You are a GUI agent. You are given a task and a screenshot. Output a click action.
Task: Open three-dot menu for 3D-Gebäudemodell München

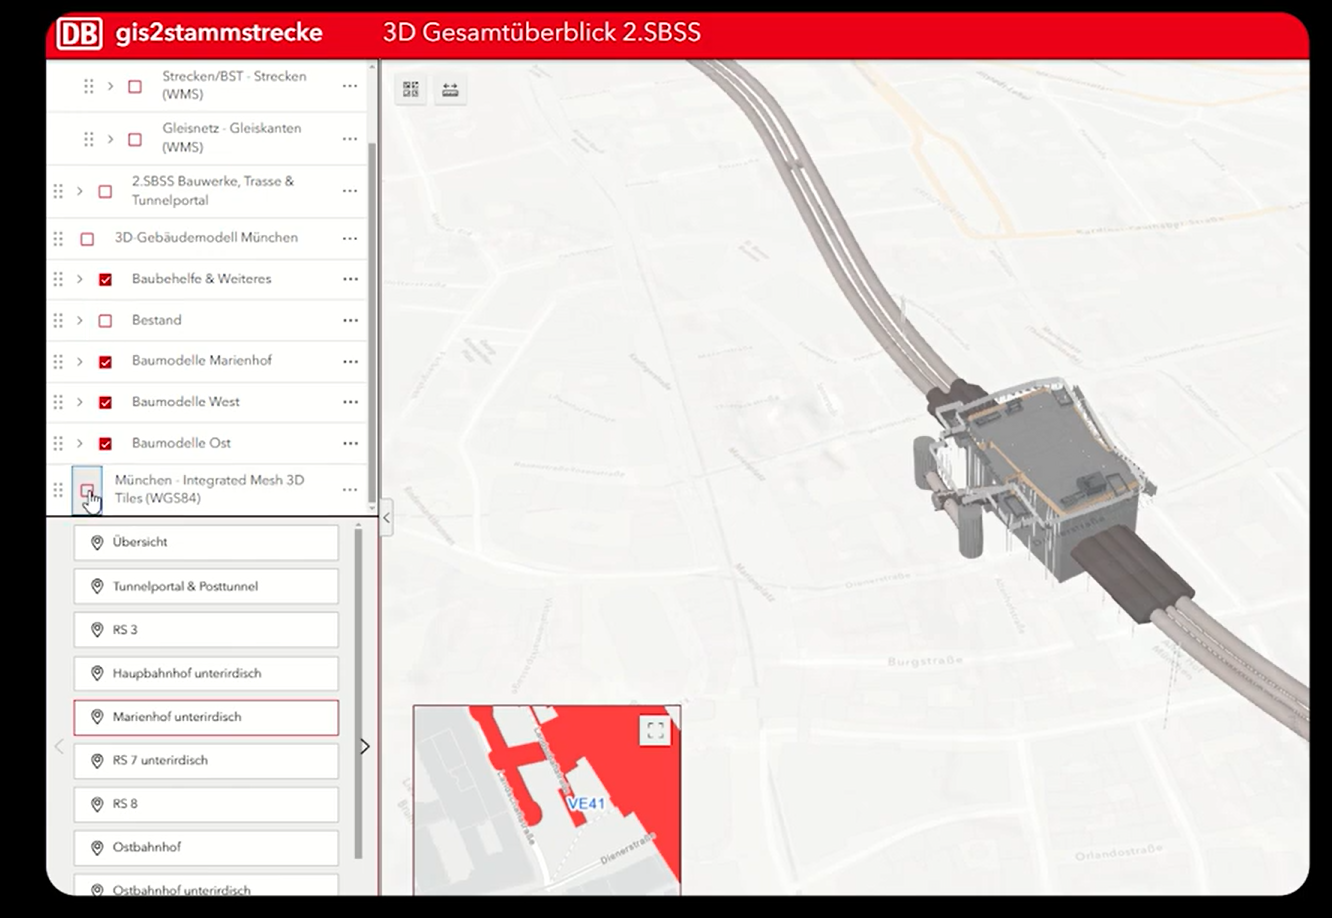click(x=350, y=238)
